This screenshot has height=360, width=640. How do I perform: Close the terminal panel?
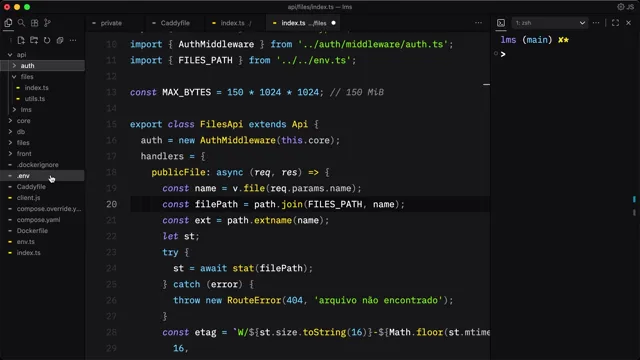[x=629, y=23]
